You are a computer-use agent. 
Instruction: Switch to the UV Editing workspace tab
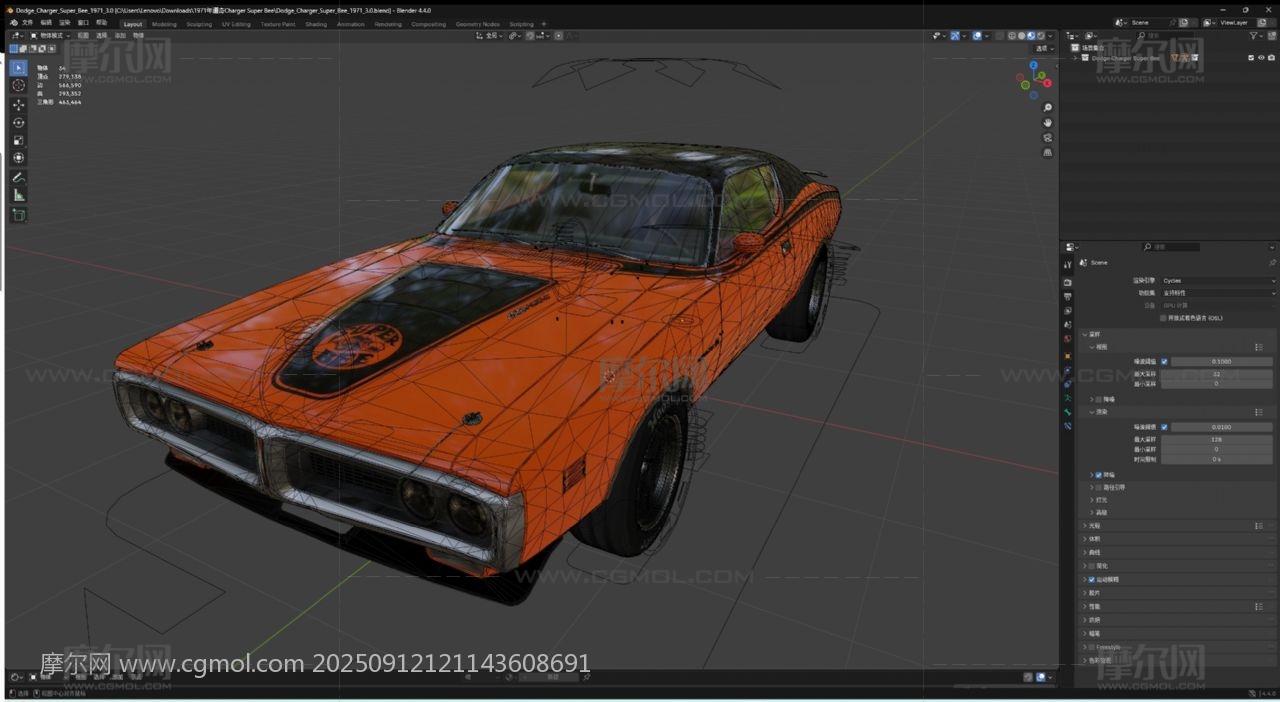coord(236,24)
